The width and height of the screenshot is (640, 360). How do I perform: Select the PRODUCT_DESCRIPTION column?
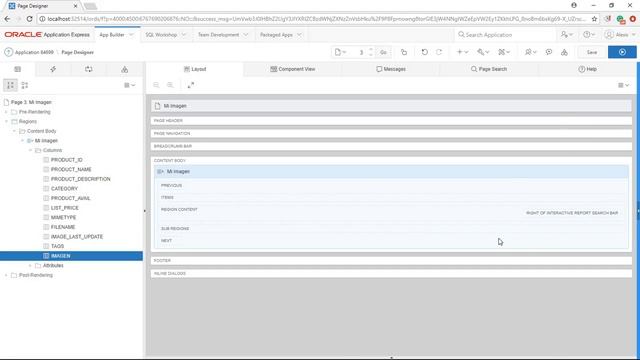point(80,179)
